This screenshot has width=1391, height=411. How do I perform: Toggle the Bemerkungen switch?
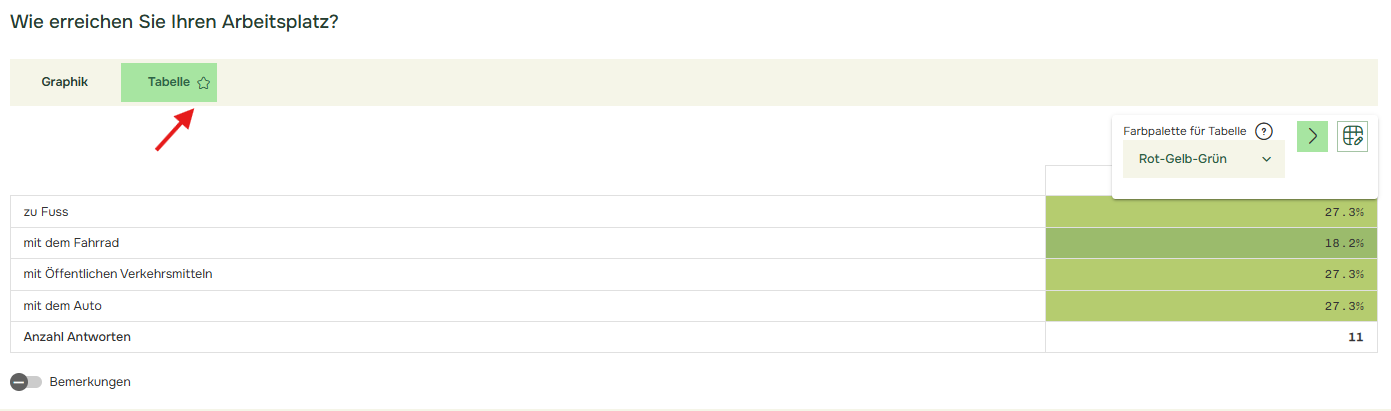tap(26, 382)
